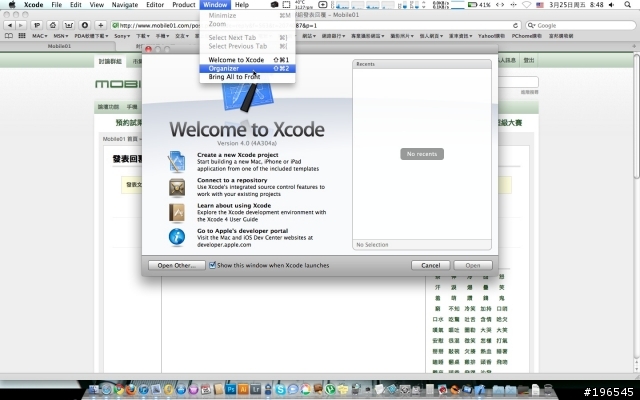Click Learn about using Xcode heading
Viewport: 640px width, 400px height.
tap(234, 206)
